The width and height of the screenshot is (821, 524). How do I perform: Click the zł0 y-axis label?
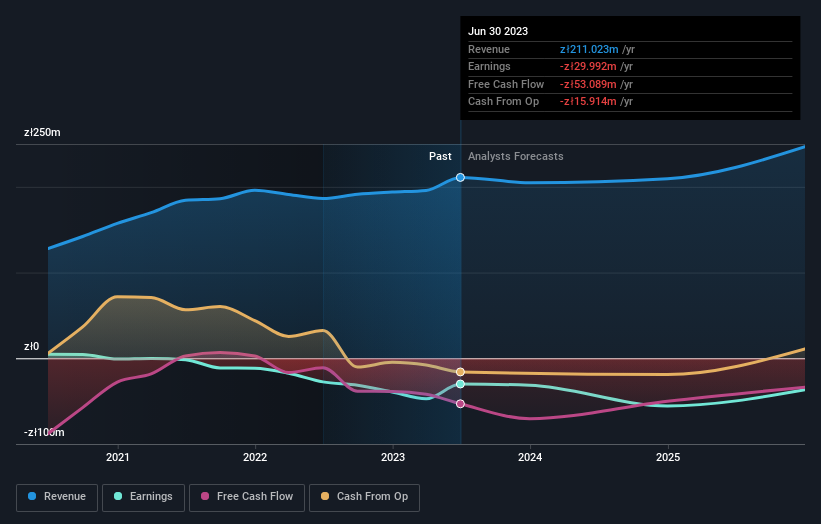pyautogui.click(x=31, y=347)
